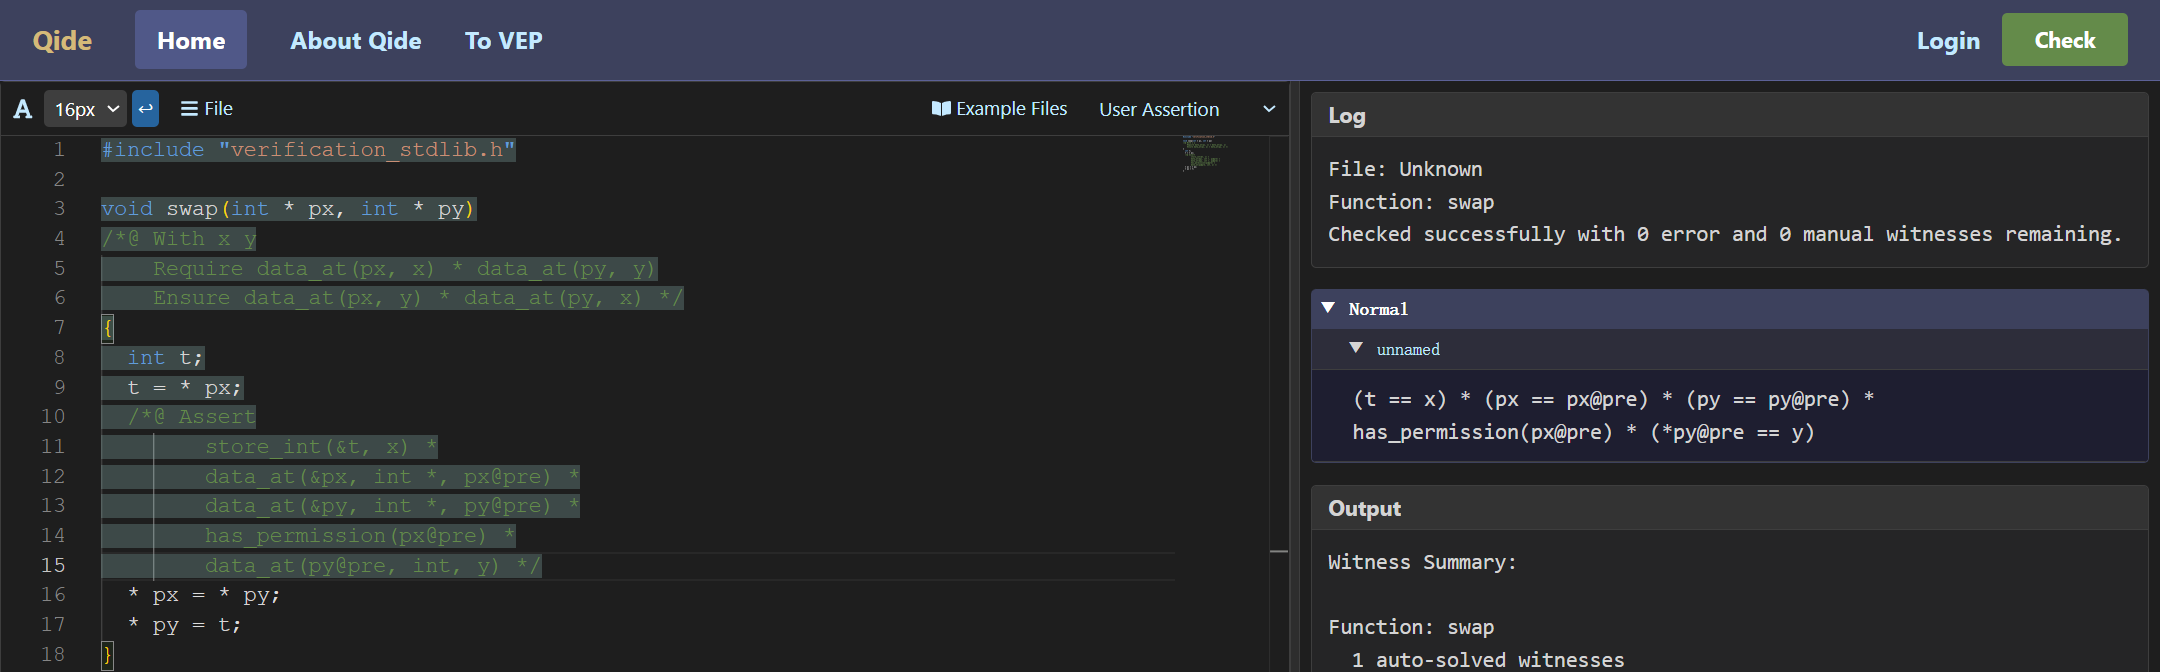Click the Qide logo

pos(62,41)
